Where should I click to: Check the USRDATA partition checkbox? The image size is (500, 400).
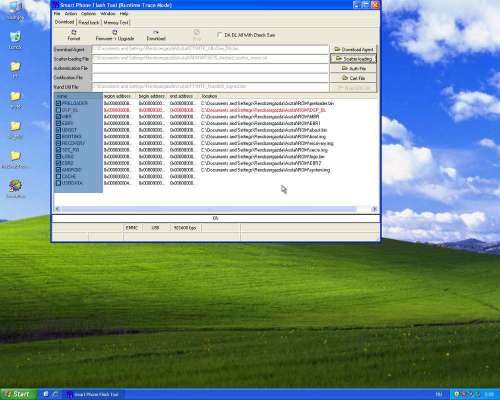point(58,183)
